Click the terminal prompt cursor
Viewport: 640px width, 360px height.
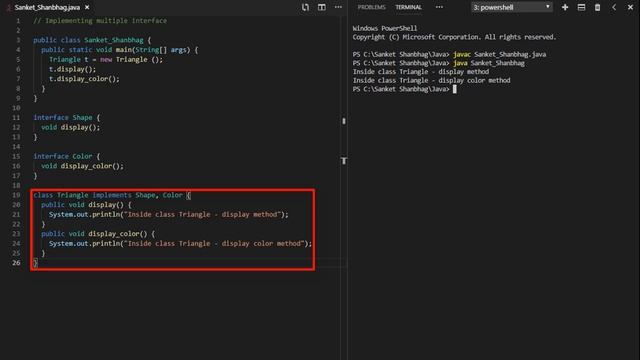coord(455,89)
